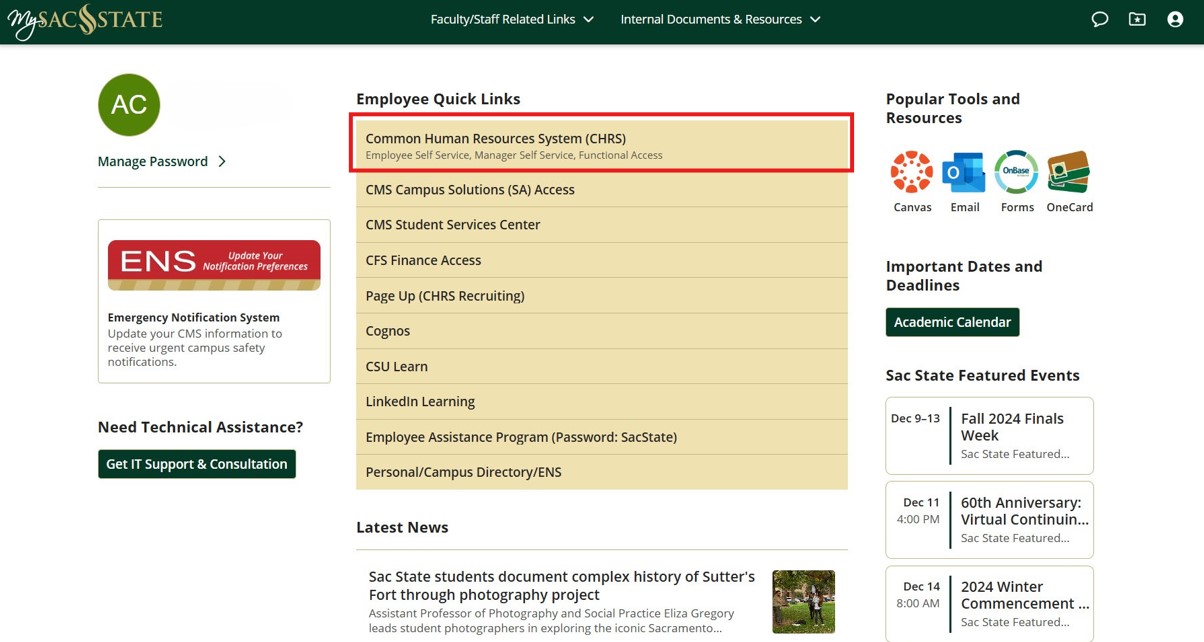The height and width of the screenshot is (642, 1204).
Task: Expand Manage Password with its chevron
Action: [162, 161]
